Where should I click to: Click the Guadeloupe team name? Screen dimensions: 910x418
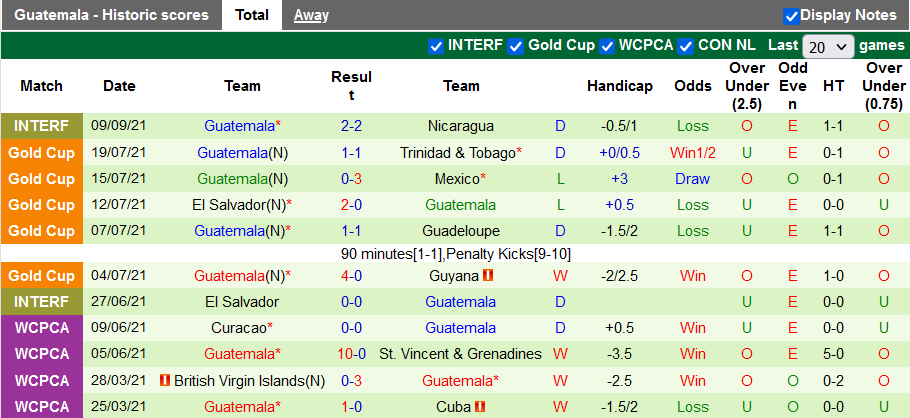click(x=461, y=231)
